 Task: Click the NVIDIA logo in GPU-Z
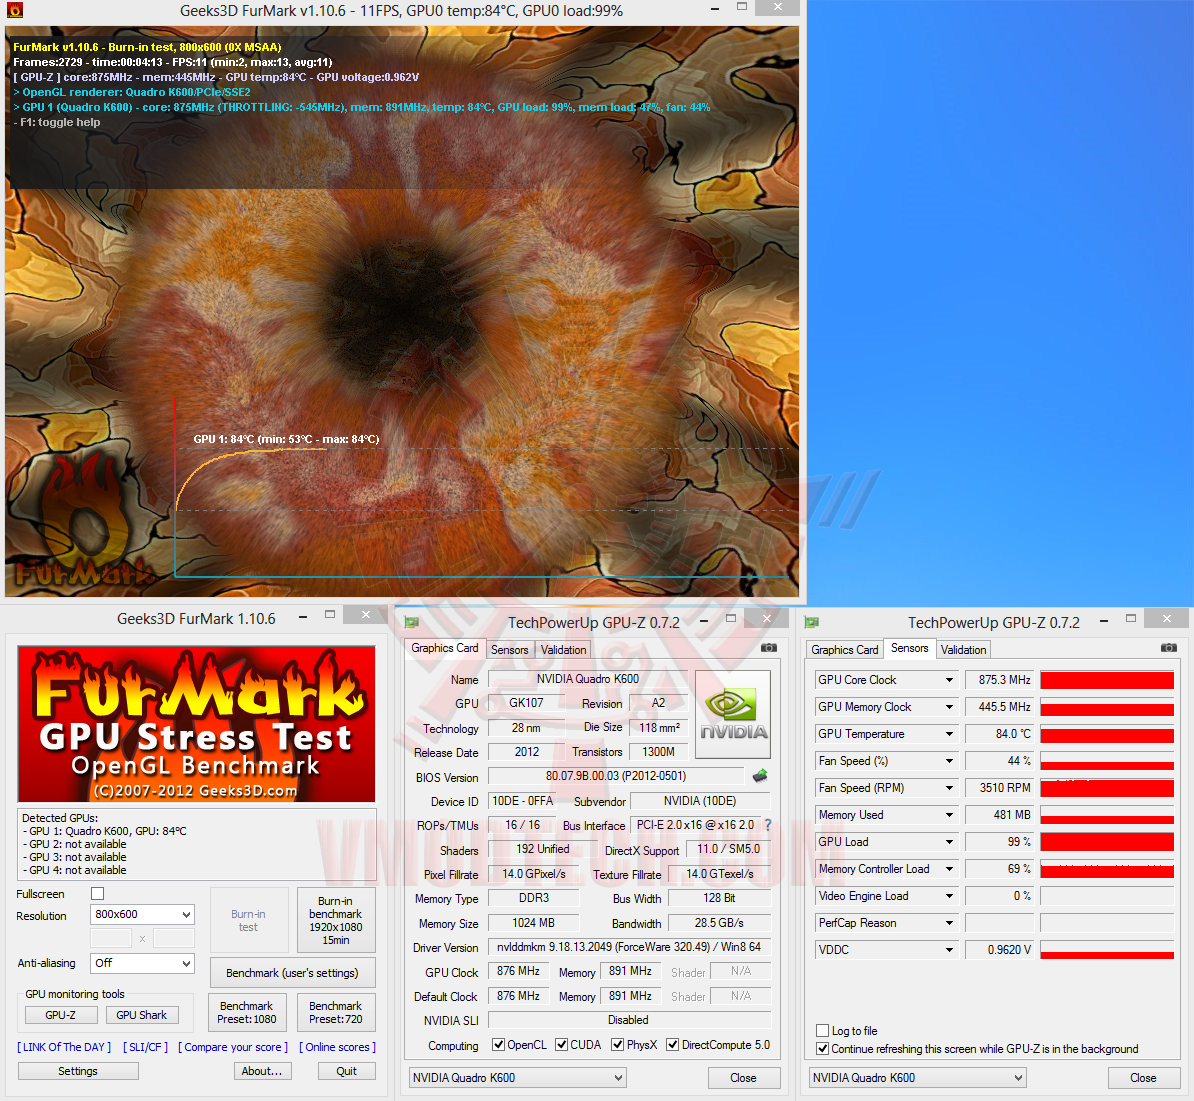coord(733,714)
